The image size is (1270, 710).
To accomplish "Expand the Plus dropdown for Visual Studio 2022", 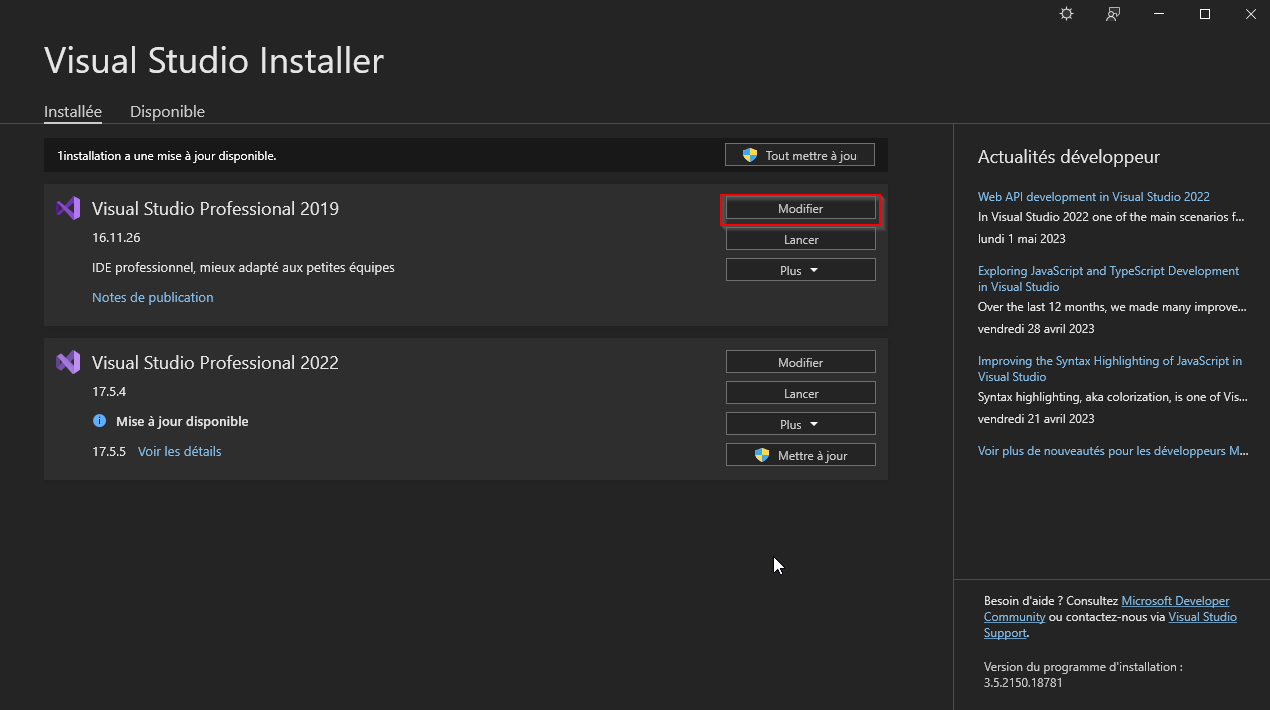I will [800, 424].
